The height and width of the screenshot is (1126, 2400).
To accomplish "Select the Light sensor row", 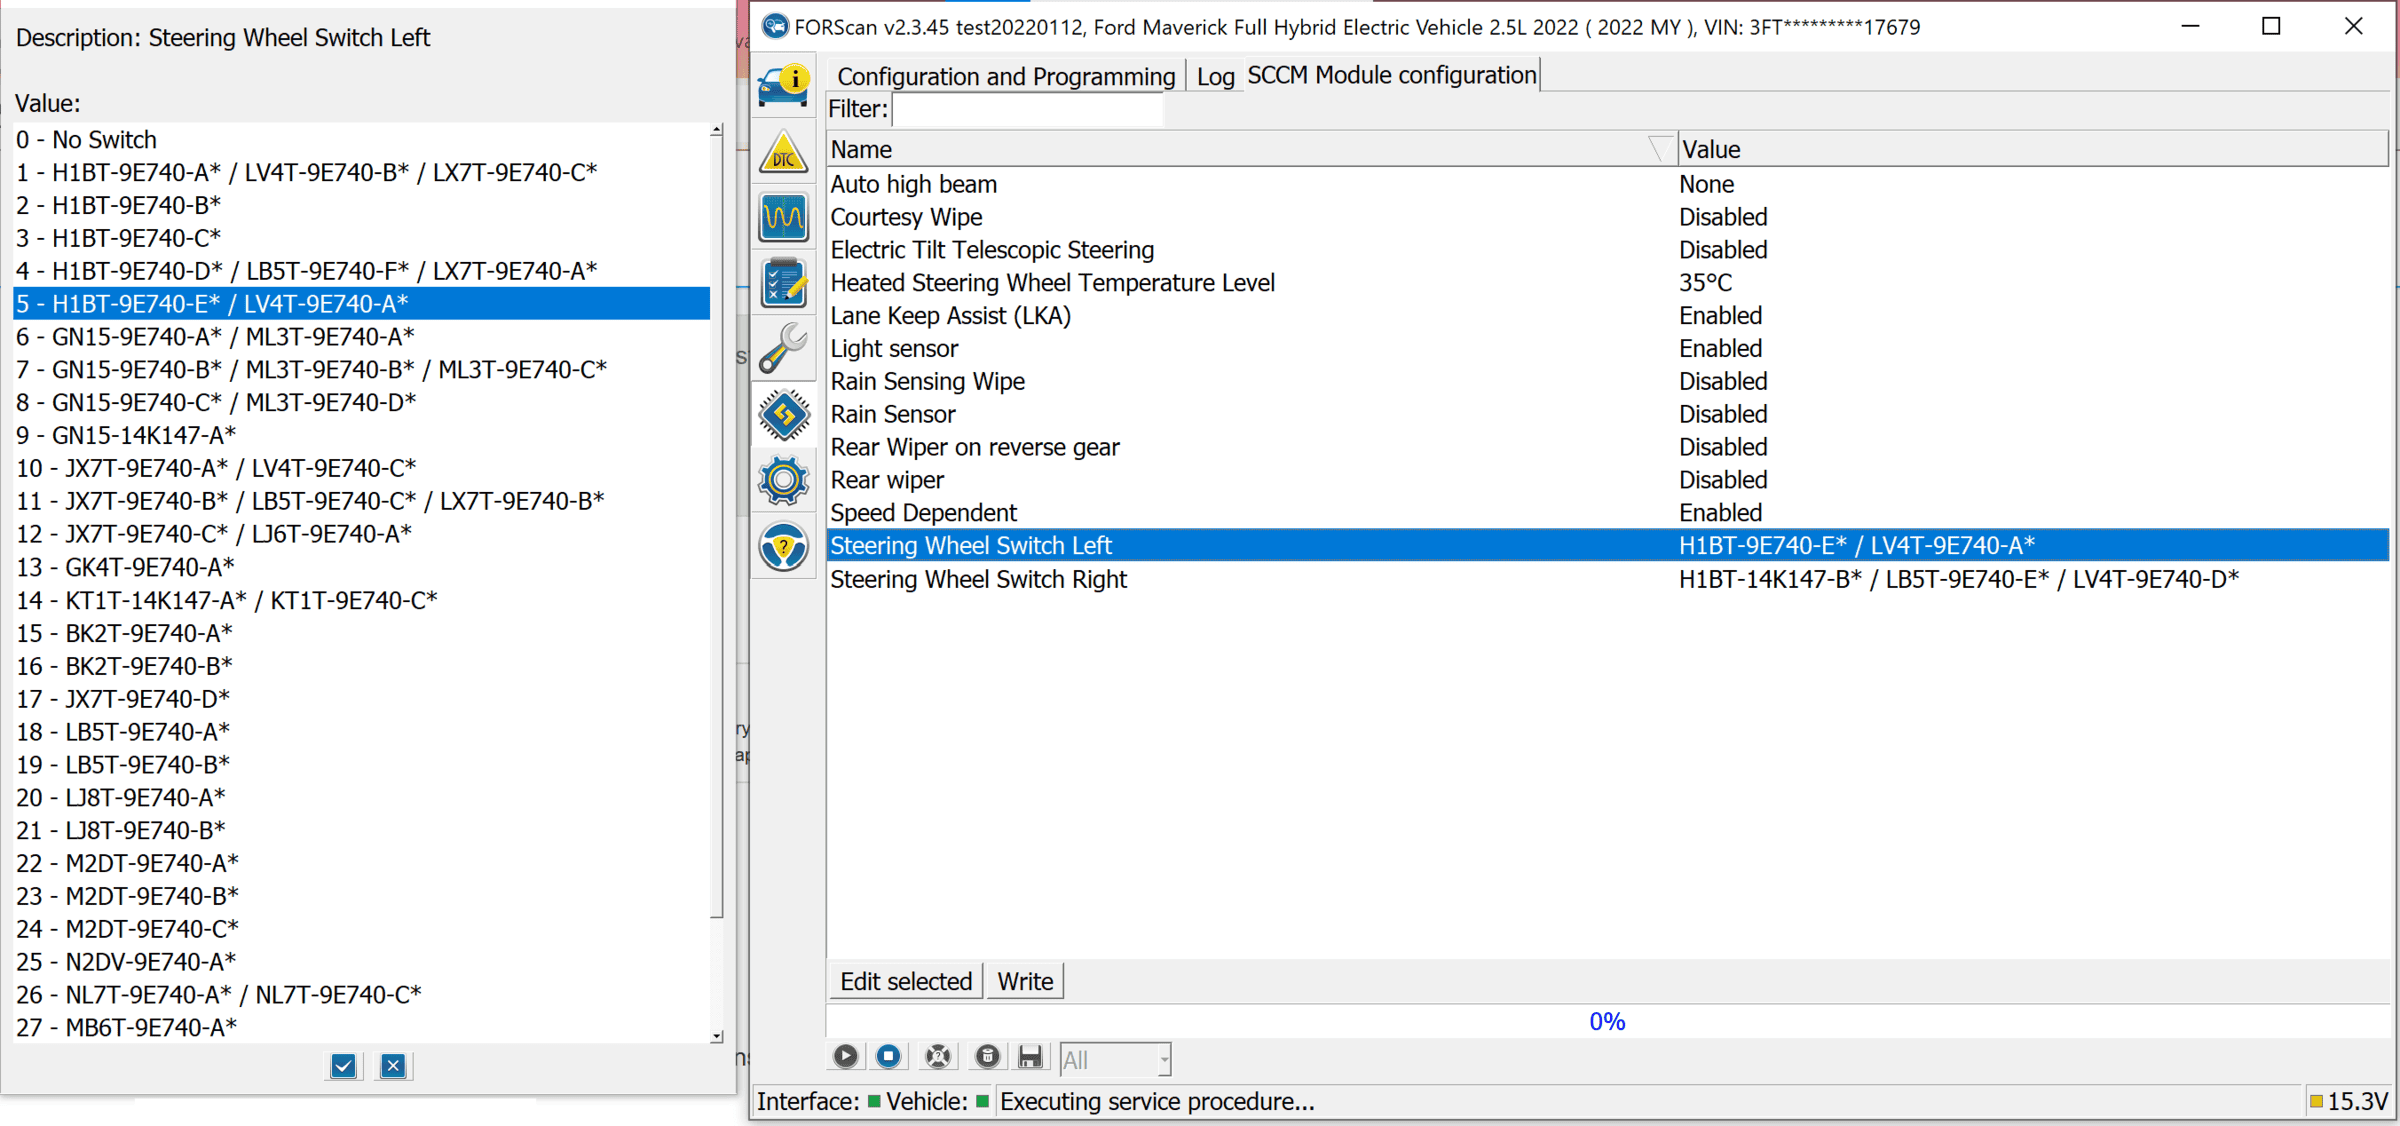I will (1608, 348).
